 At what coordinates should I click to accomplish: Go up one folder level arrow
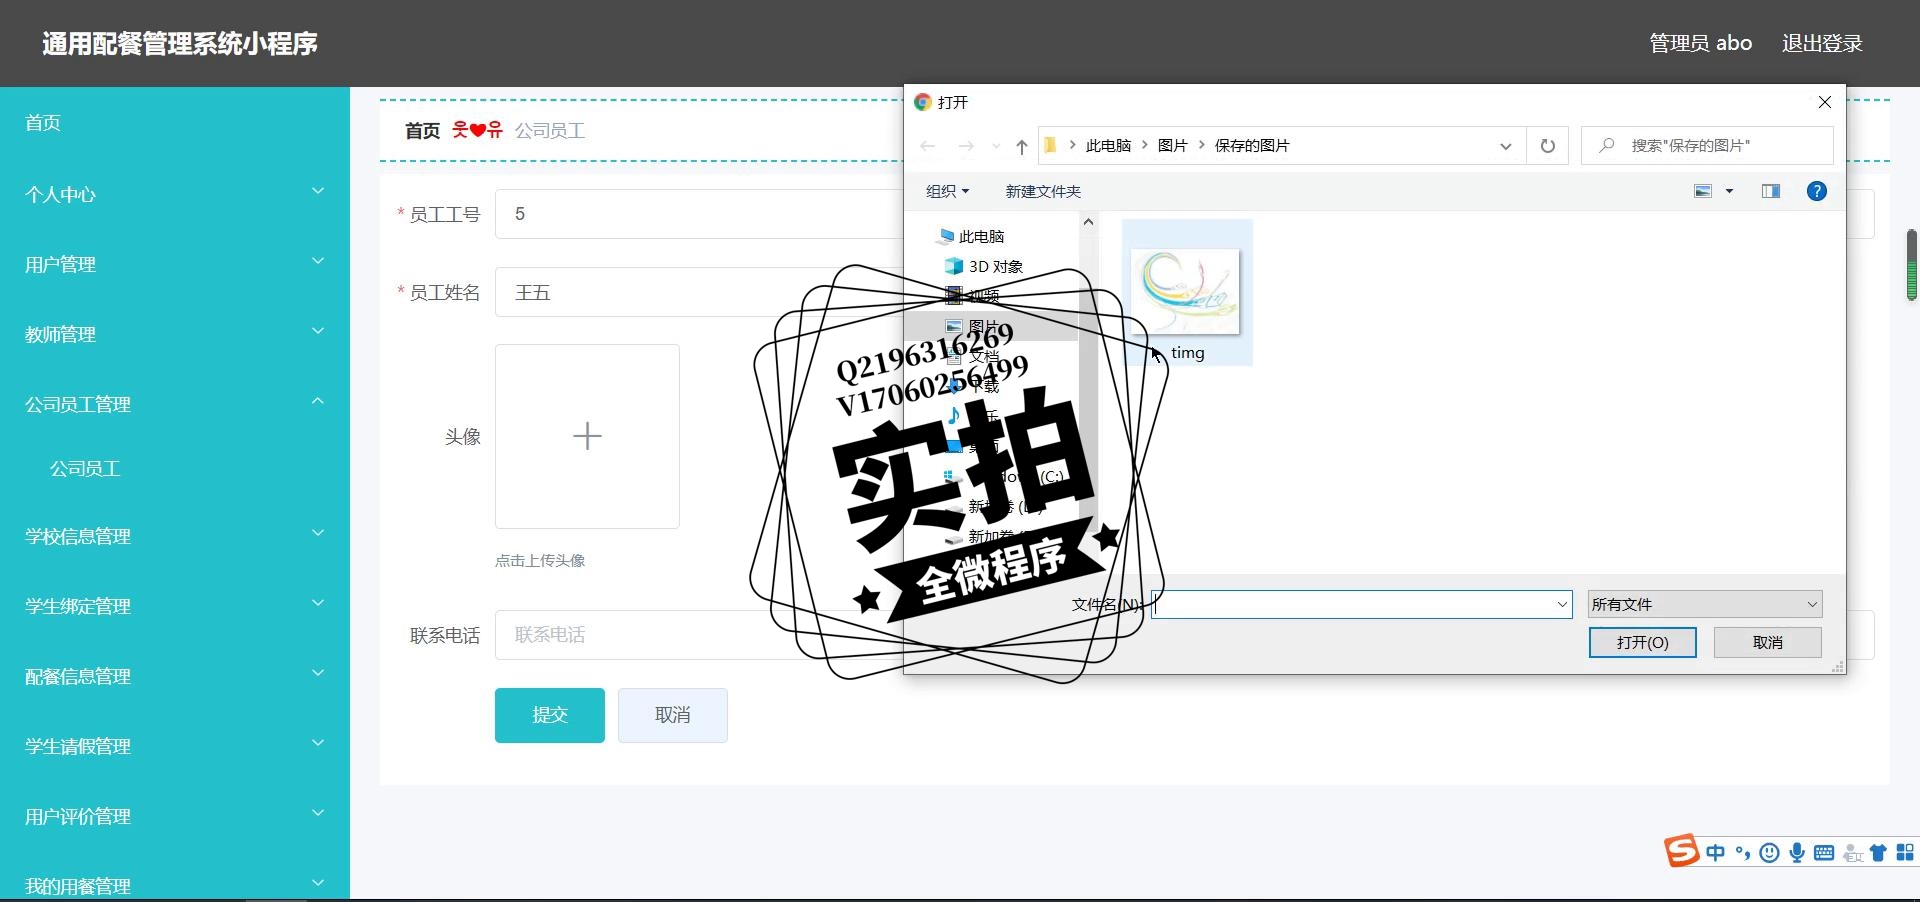pyautogui.click(x=1022, y=146)
